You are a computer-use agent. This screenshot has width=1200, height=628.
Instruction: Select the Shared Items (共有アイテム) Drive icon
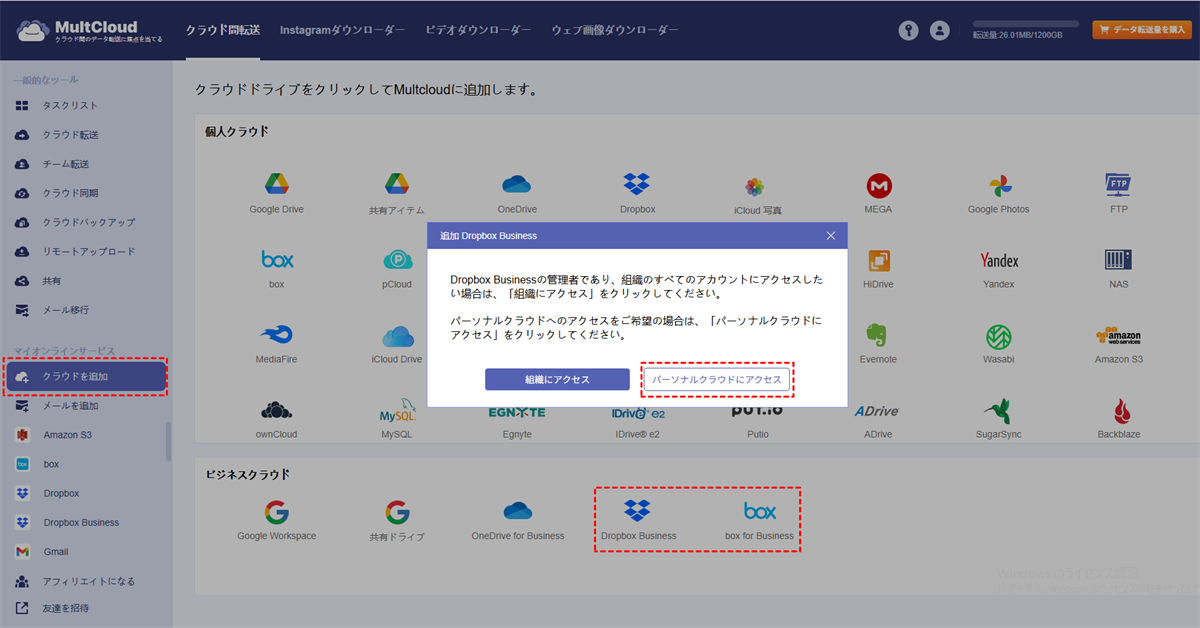397,184
